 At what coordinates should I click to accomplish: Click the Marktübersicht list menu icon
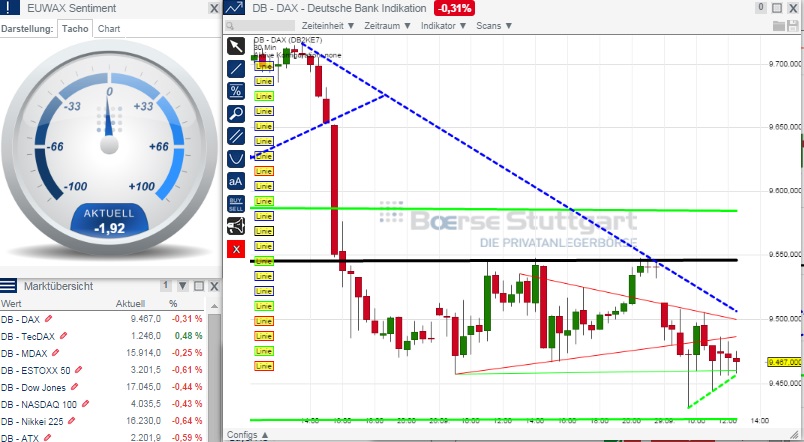8,286
